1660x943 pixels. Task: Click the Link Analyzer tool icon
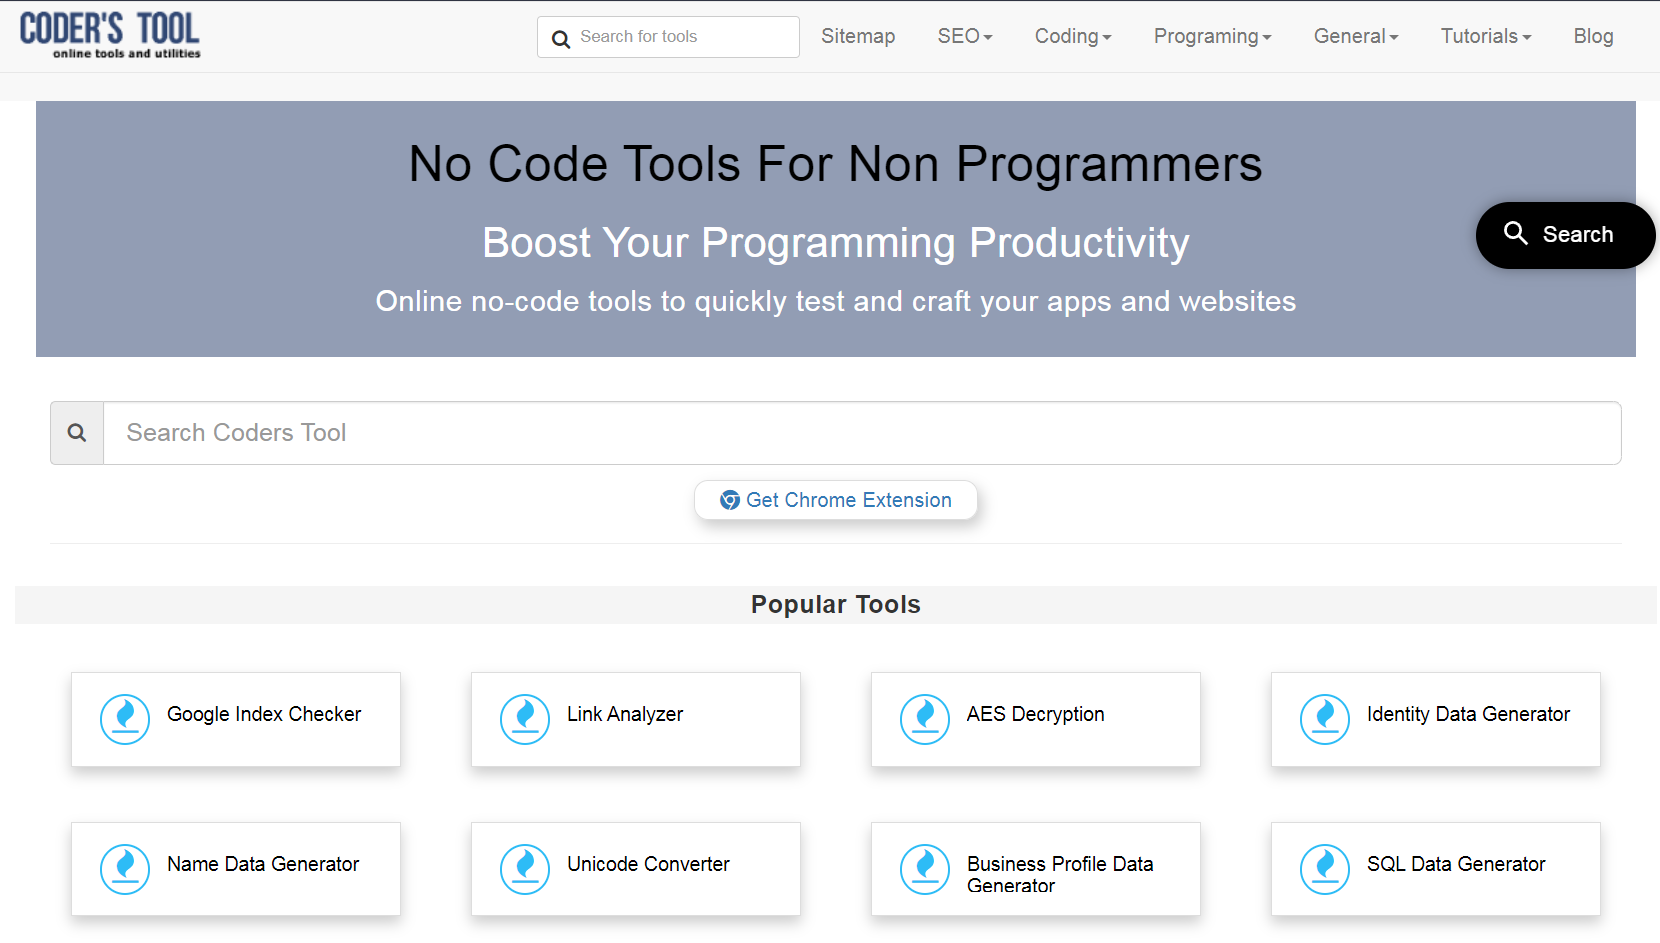point(525,719)
